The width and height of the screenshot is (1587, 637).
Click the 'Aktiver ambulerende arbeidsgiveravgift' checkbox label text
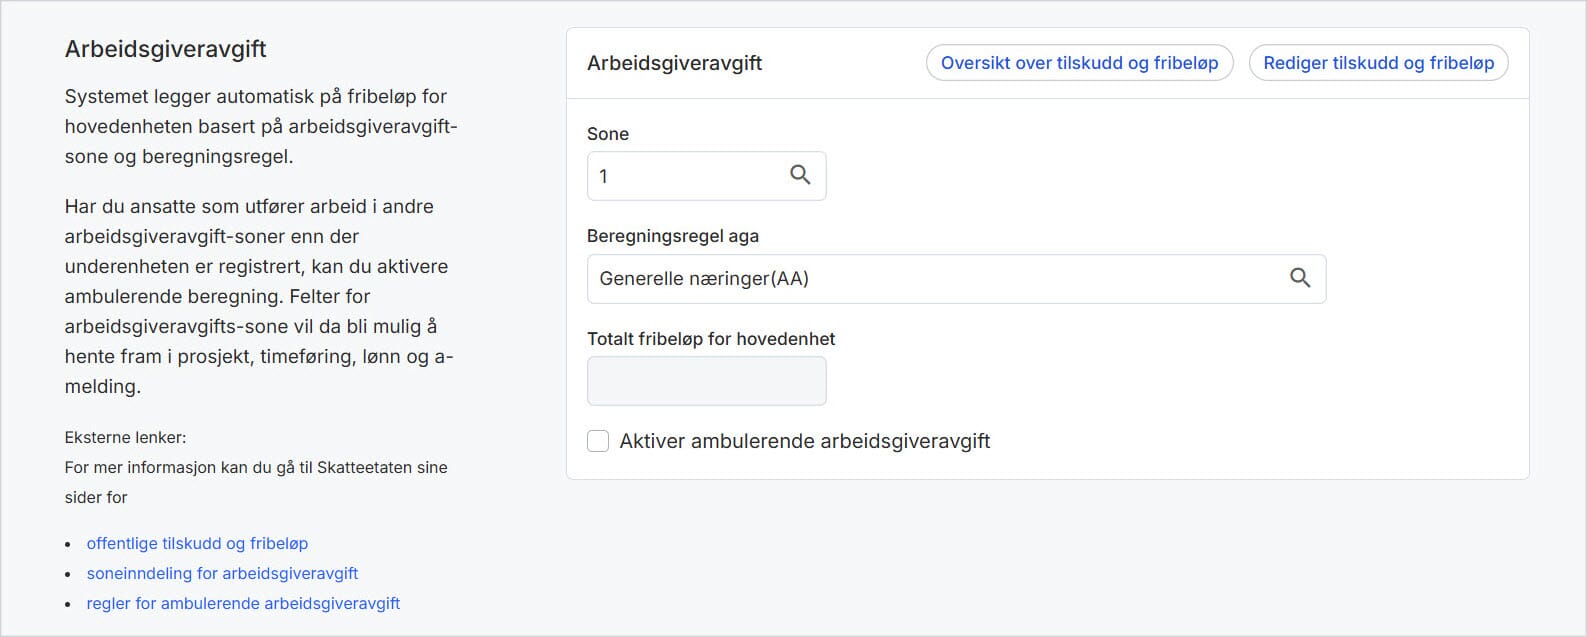click(x=804, y=441)
